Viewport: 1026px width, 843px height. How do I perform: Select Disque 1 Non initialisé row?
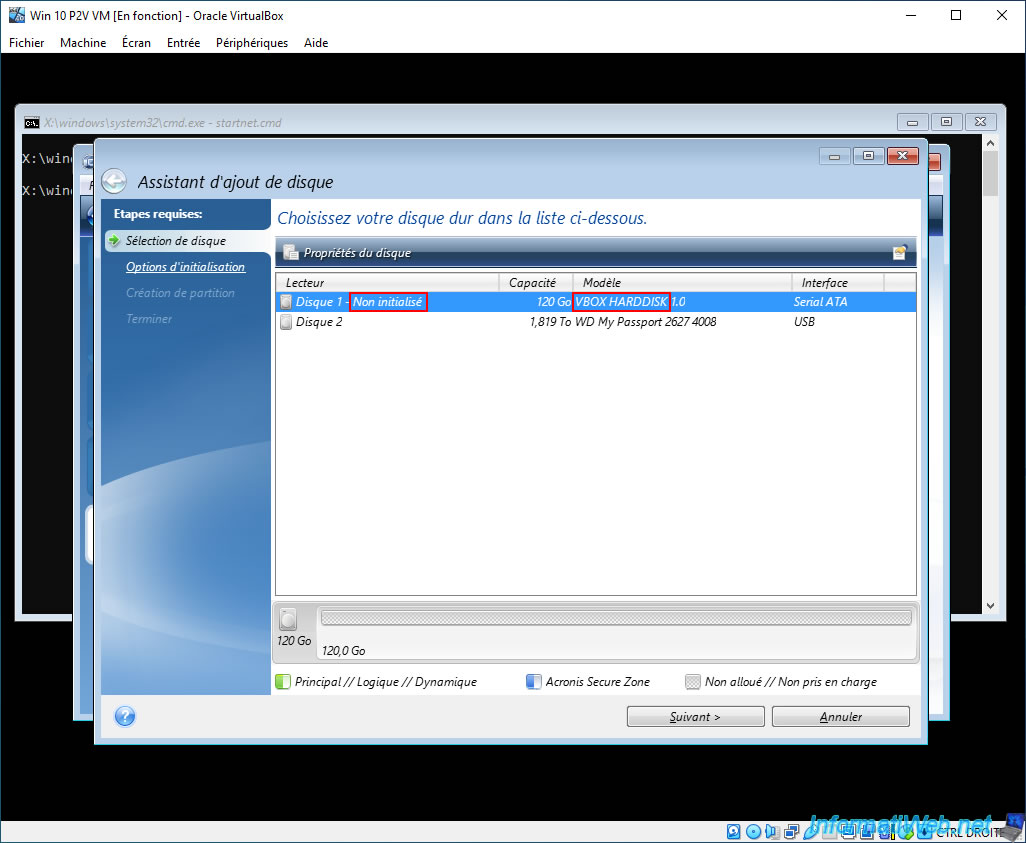[595, 302]
